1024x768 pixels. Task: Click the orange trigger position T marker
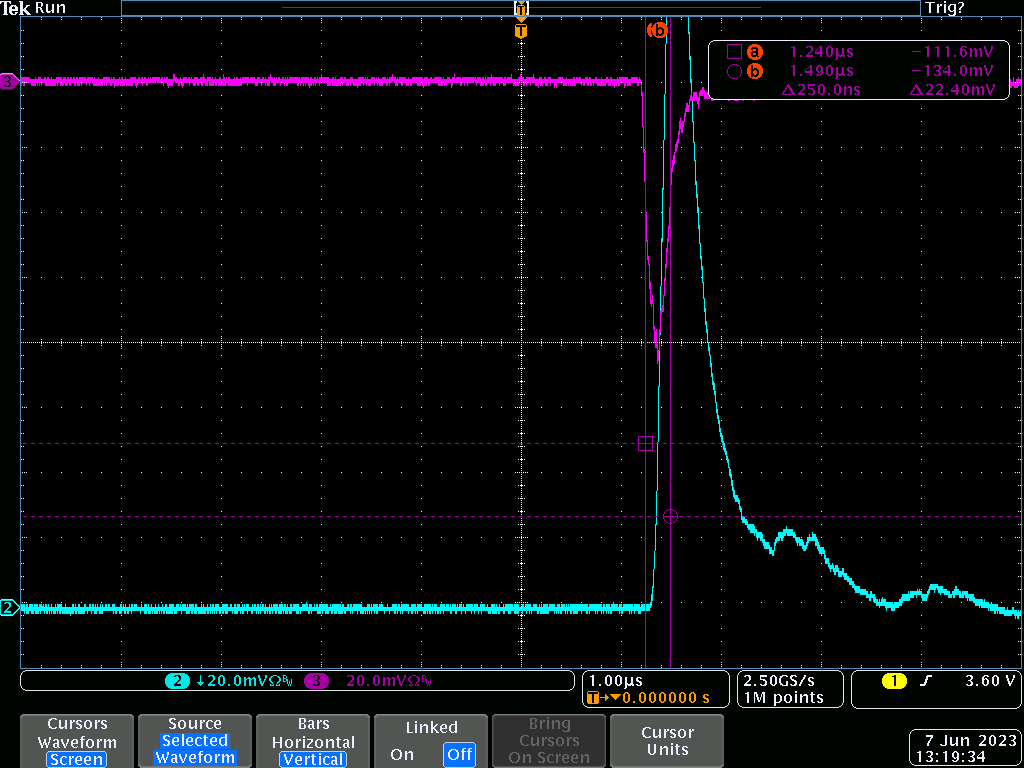(520, 31)
